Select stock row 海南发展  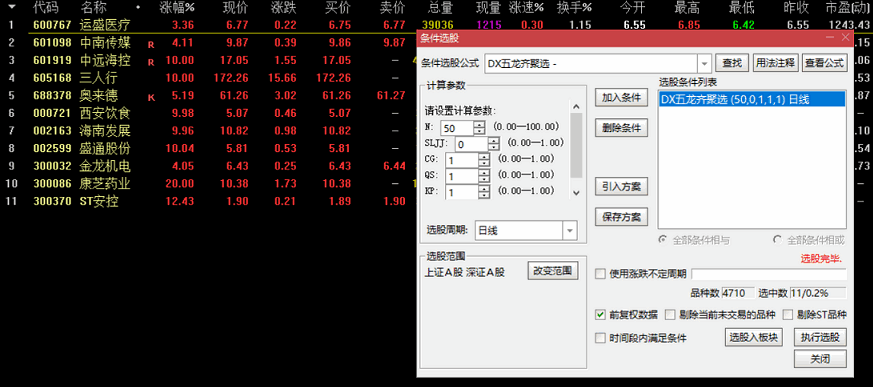point(105,131)
